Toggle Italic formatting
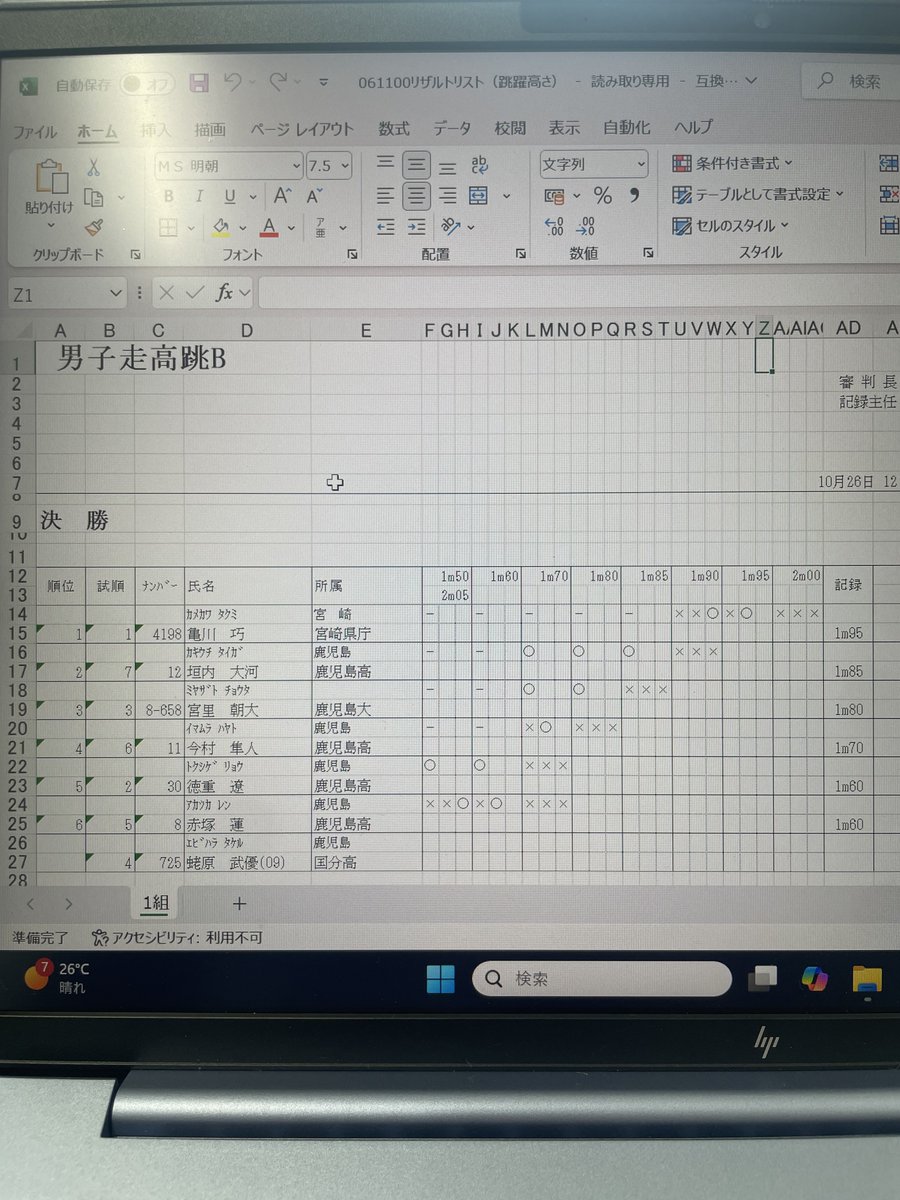Screen dimensions: 900x1200 (x=199, y=196)
